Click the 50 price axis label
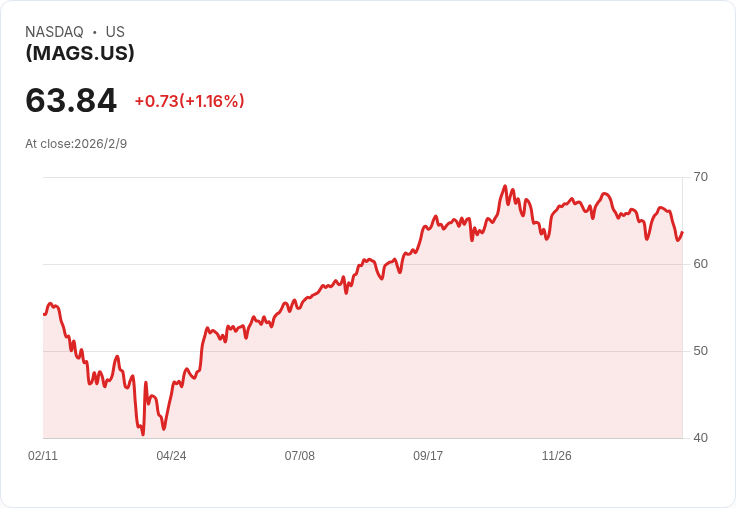 click(x=700, y=351)
